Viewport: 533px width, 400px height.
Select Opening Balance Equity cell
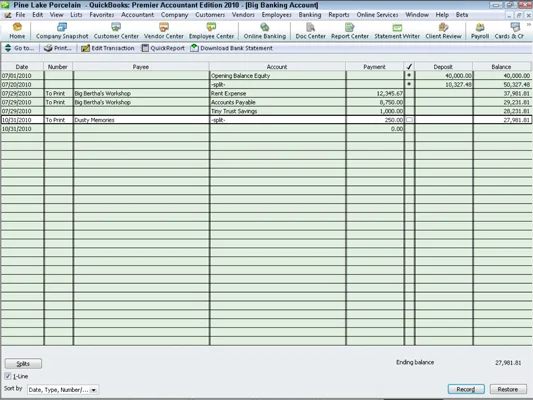pyautogui.click(x=277, y=76)
